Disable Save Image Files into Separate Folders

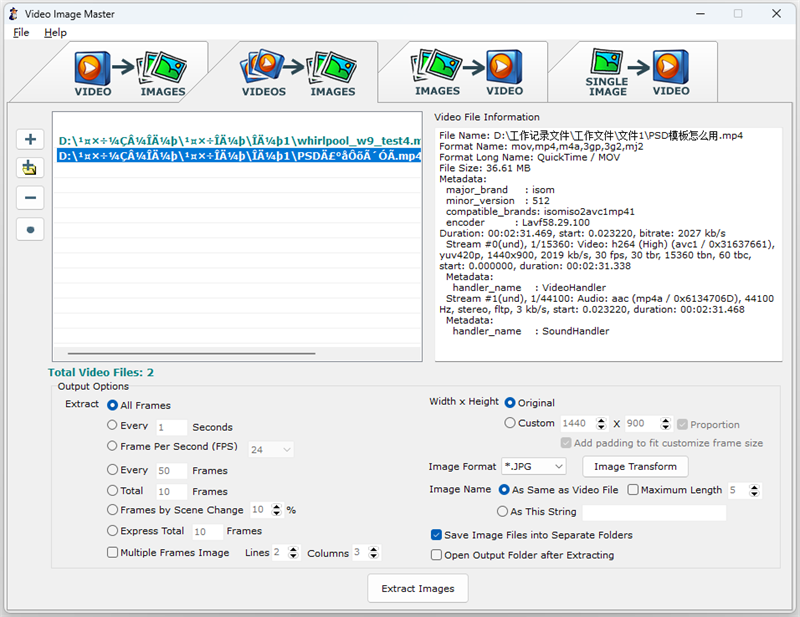click(436, 534)
